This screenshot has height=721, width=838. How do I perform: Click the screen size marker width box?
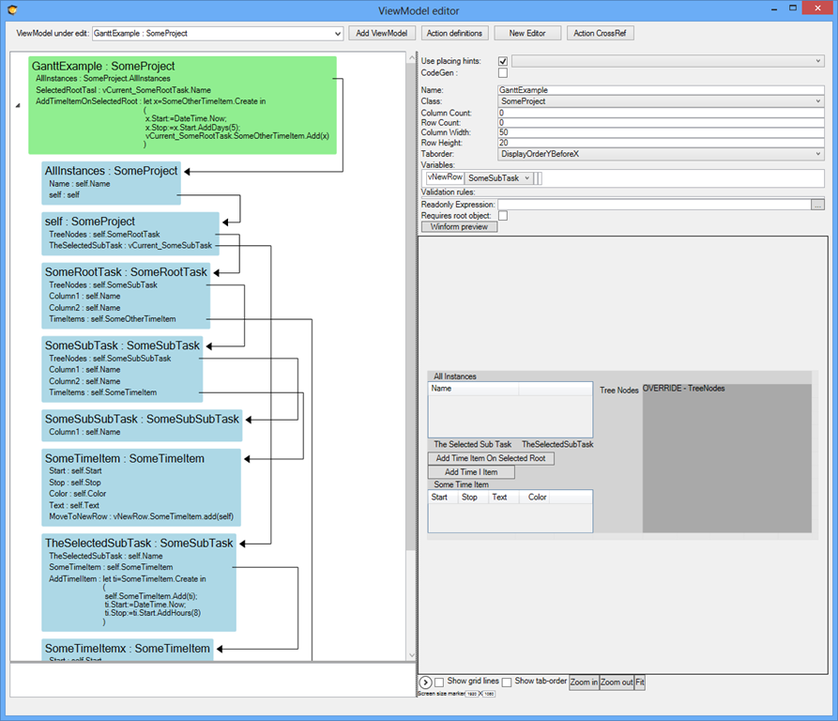472,694
